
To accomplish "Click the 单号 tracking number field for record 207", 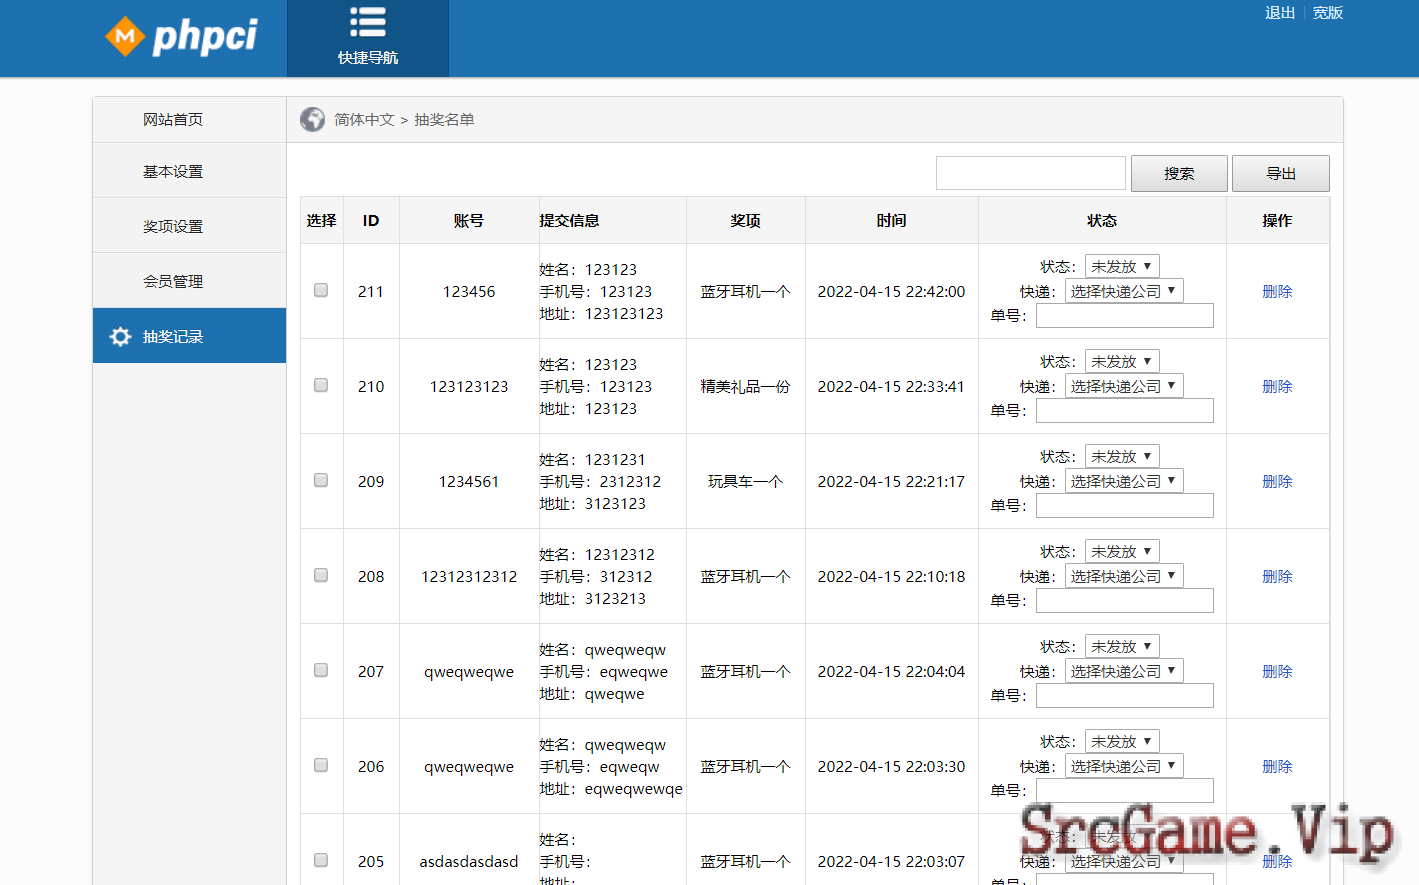I will click(x=1124, y=696).
